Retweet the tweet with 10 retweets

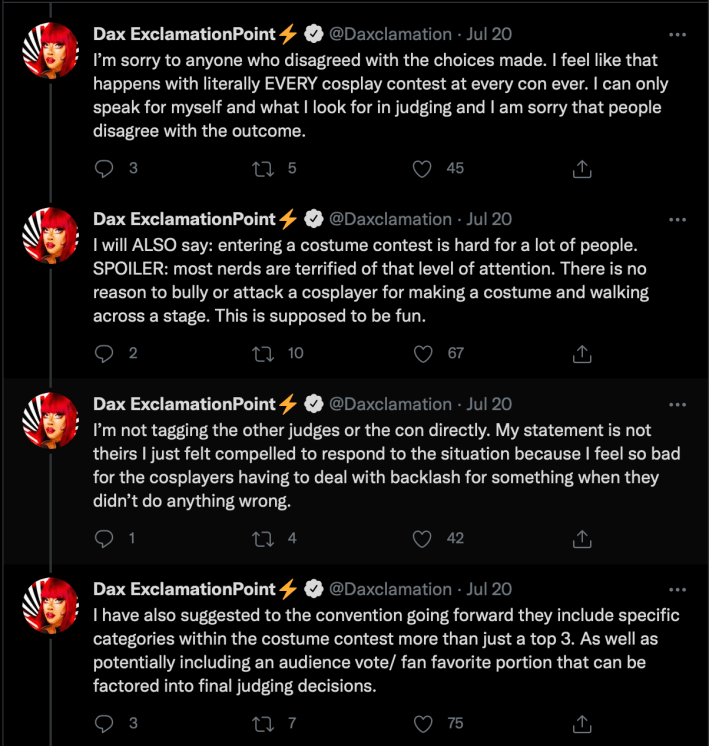(x=264, y=353)
